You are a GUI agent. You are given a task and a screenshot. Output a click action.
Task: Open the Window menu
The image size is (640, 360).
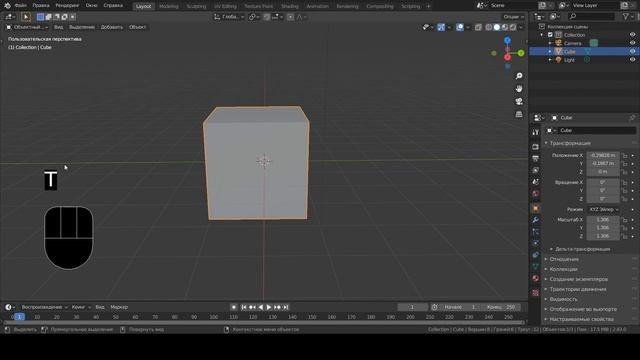click(91, 6)
